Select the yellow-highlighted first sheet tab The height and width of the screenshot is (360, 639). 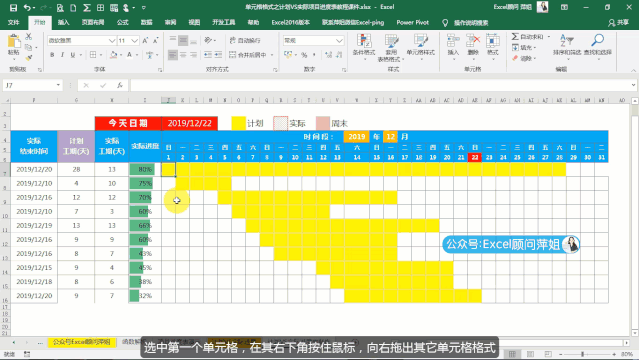(x=82, y=342)
